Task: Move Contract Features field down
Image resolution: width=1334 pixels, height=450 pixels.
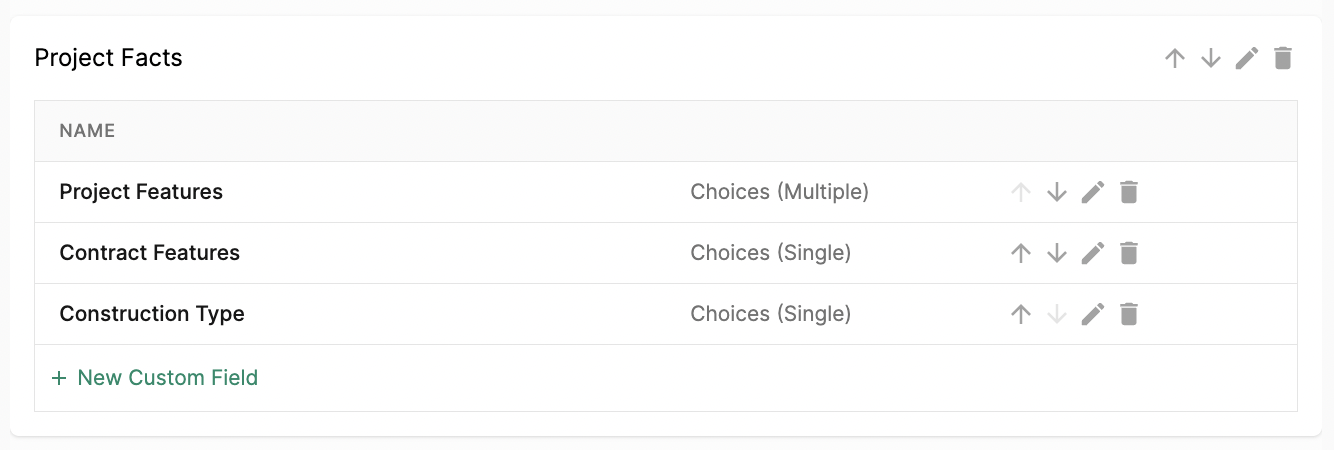Action: click(x=1057, y=253)
